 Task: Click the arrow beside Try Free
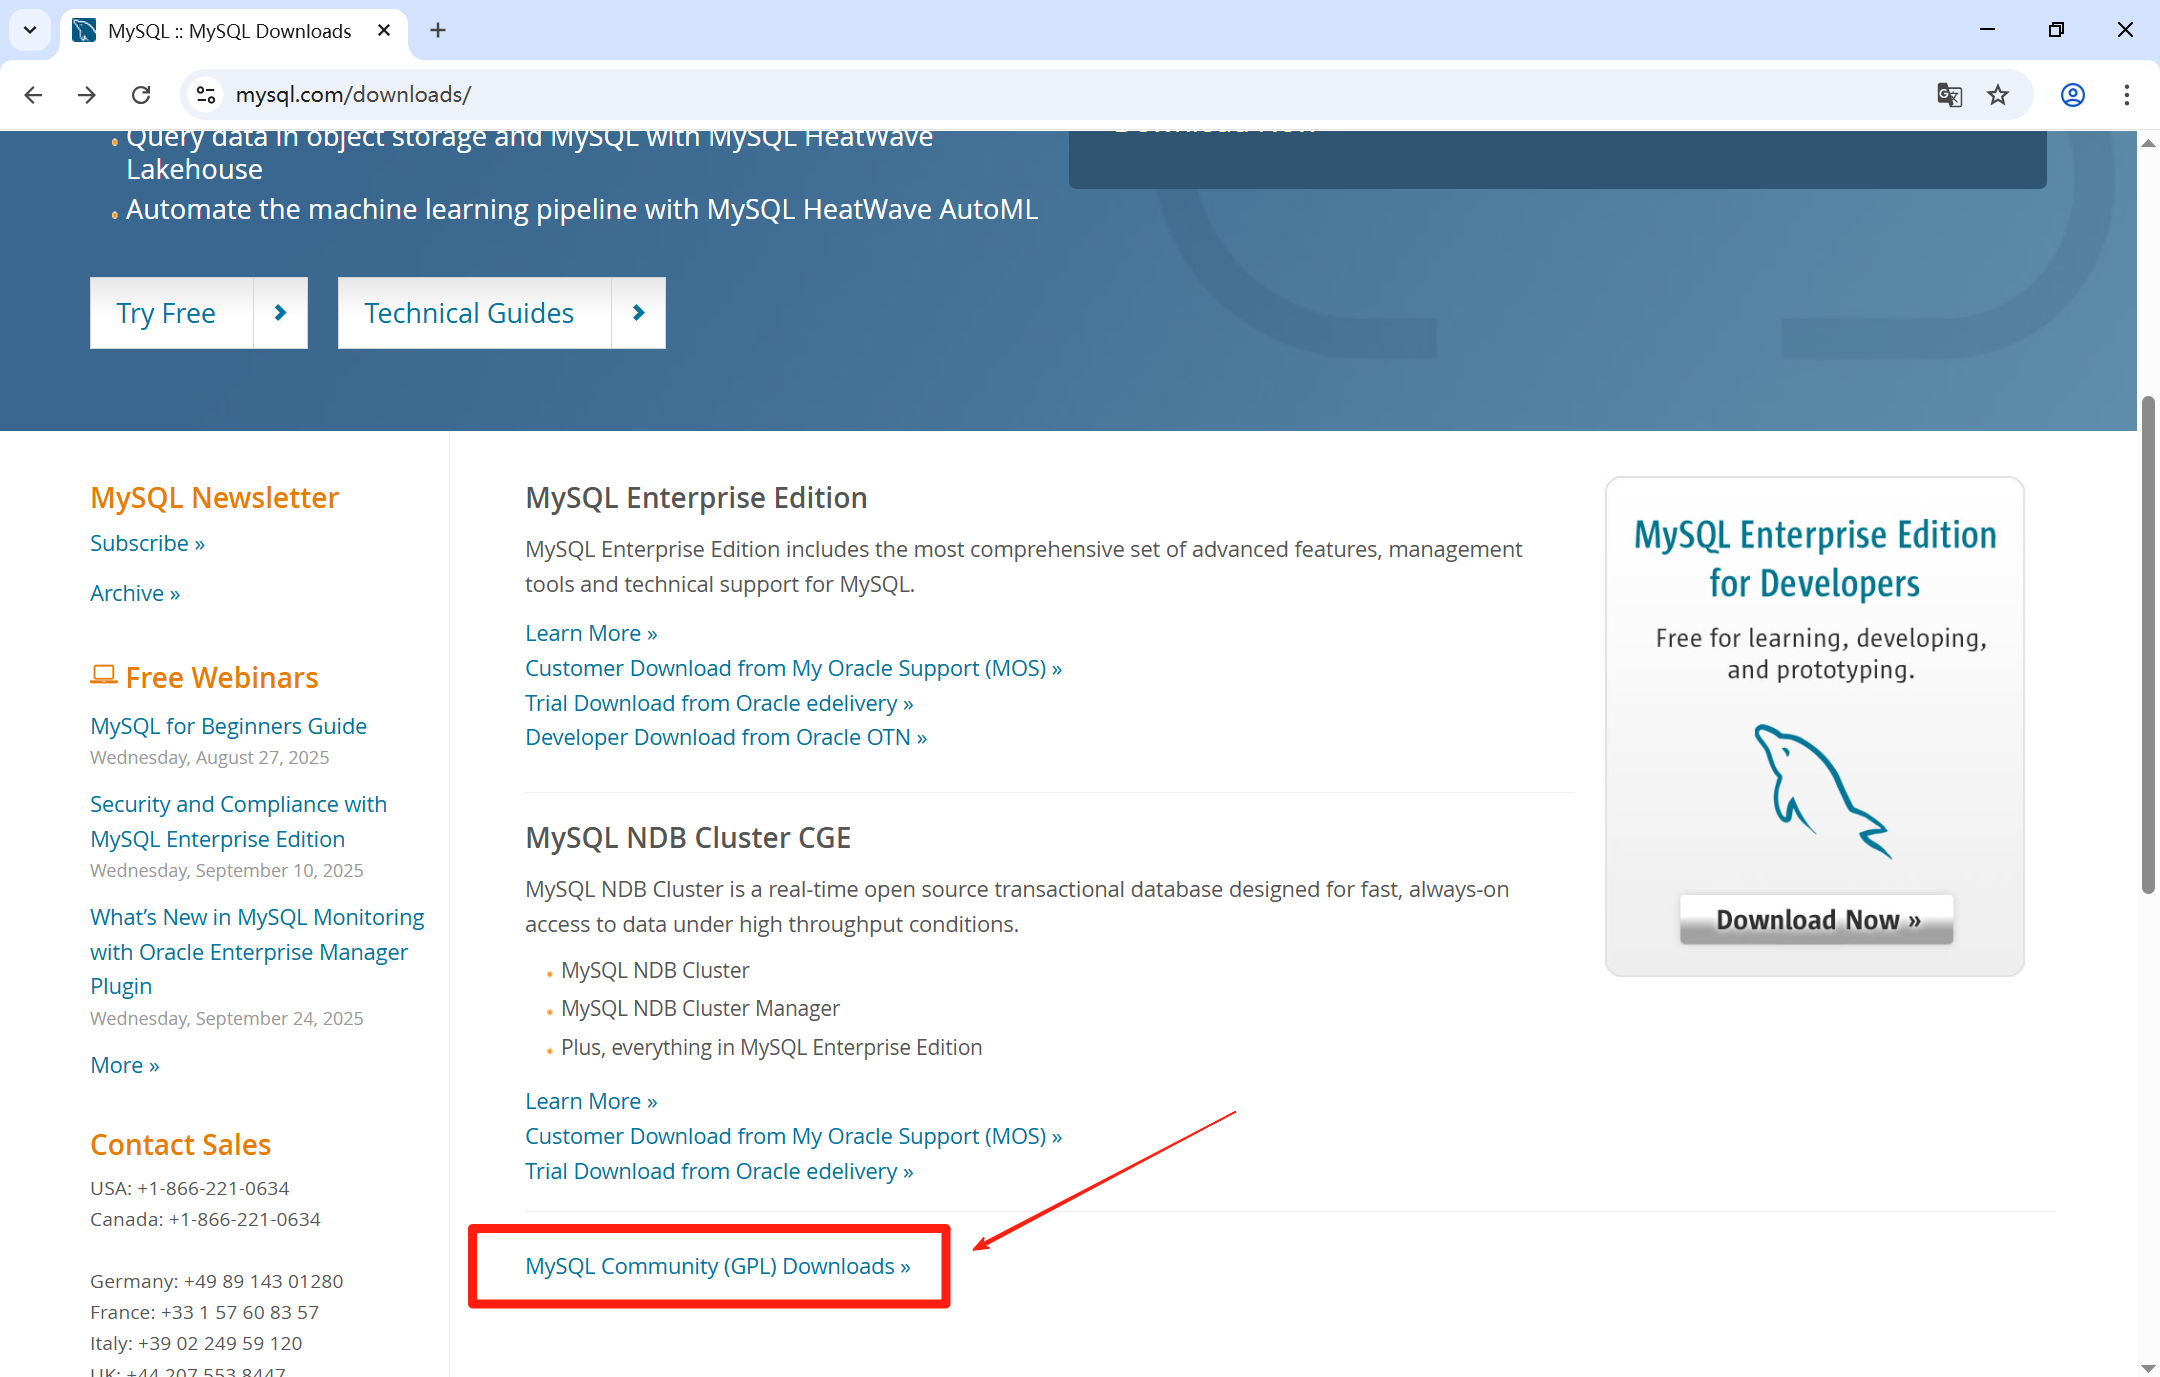click(281, 313)
